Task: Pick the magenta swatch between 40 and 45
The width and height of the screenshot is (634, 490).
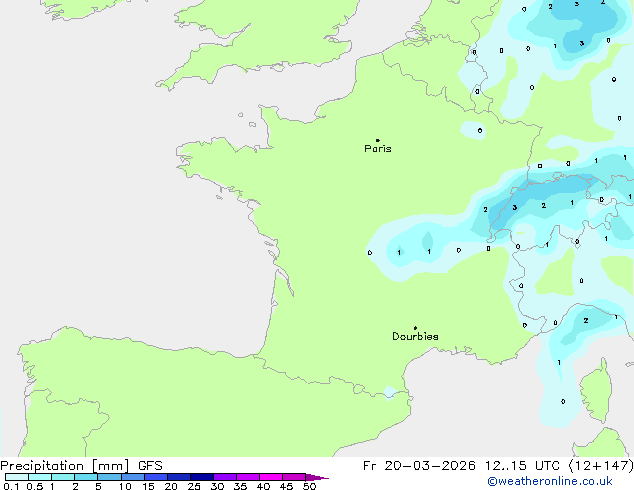Action: coord(271,477)
